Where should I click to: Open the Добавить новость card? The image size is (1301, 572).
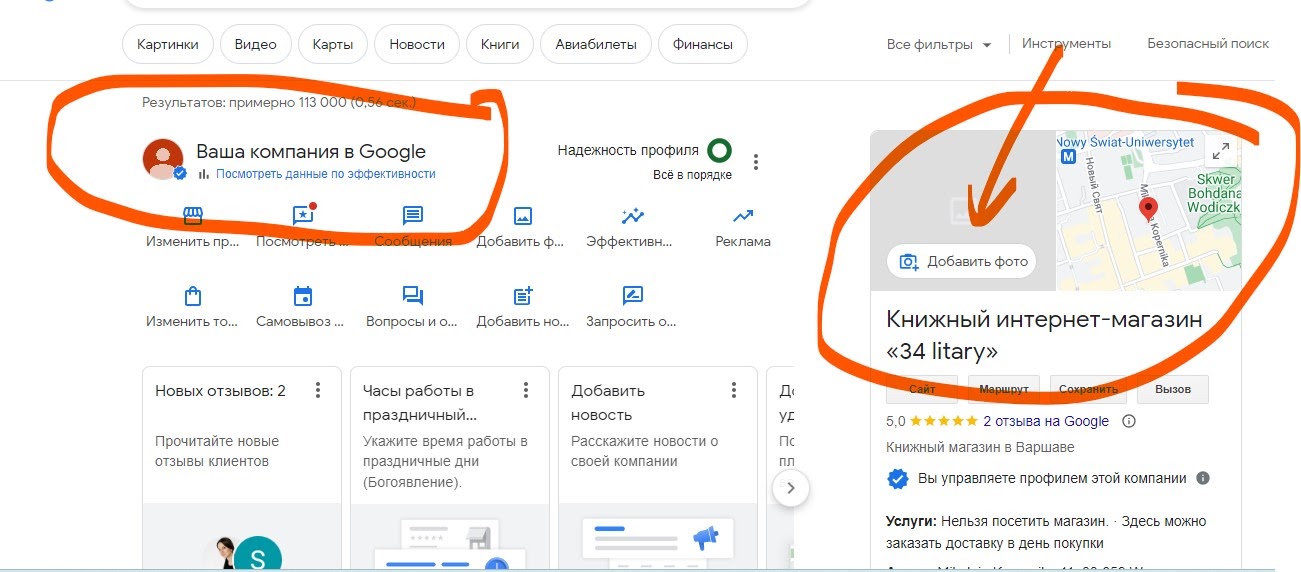coord(658,469)
